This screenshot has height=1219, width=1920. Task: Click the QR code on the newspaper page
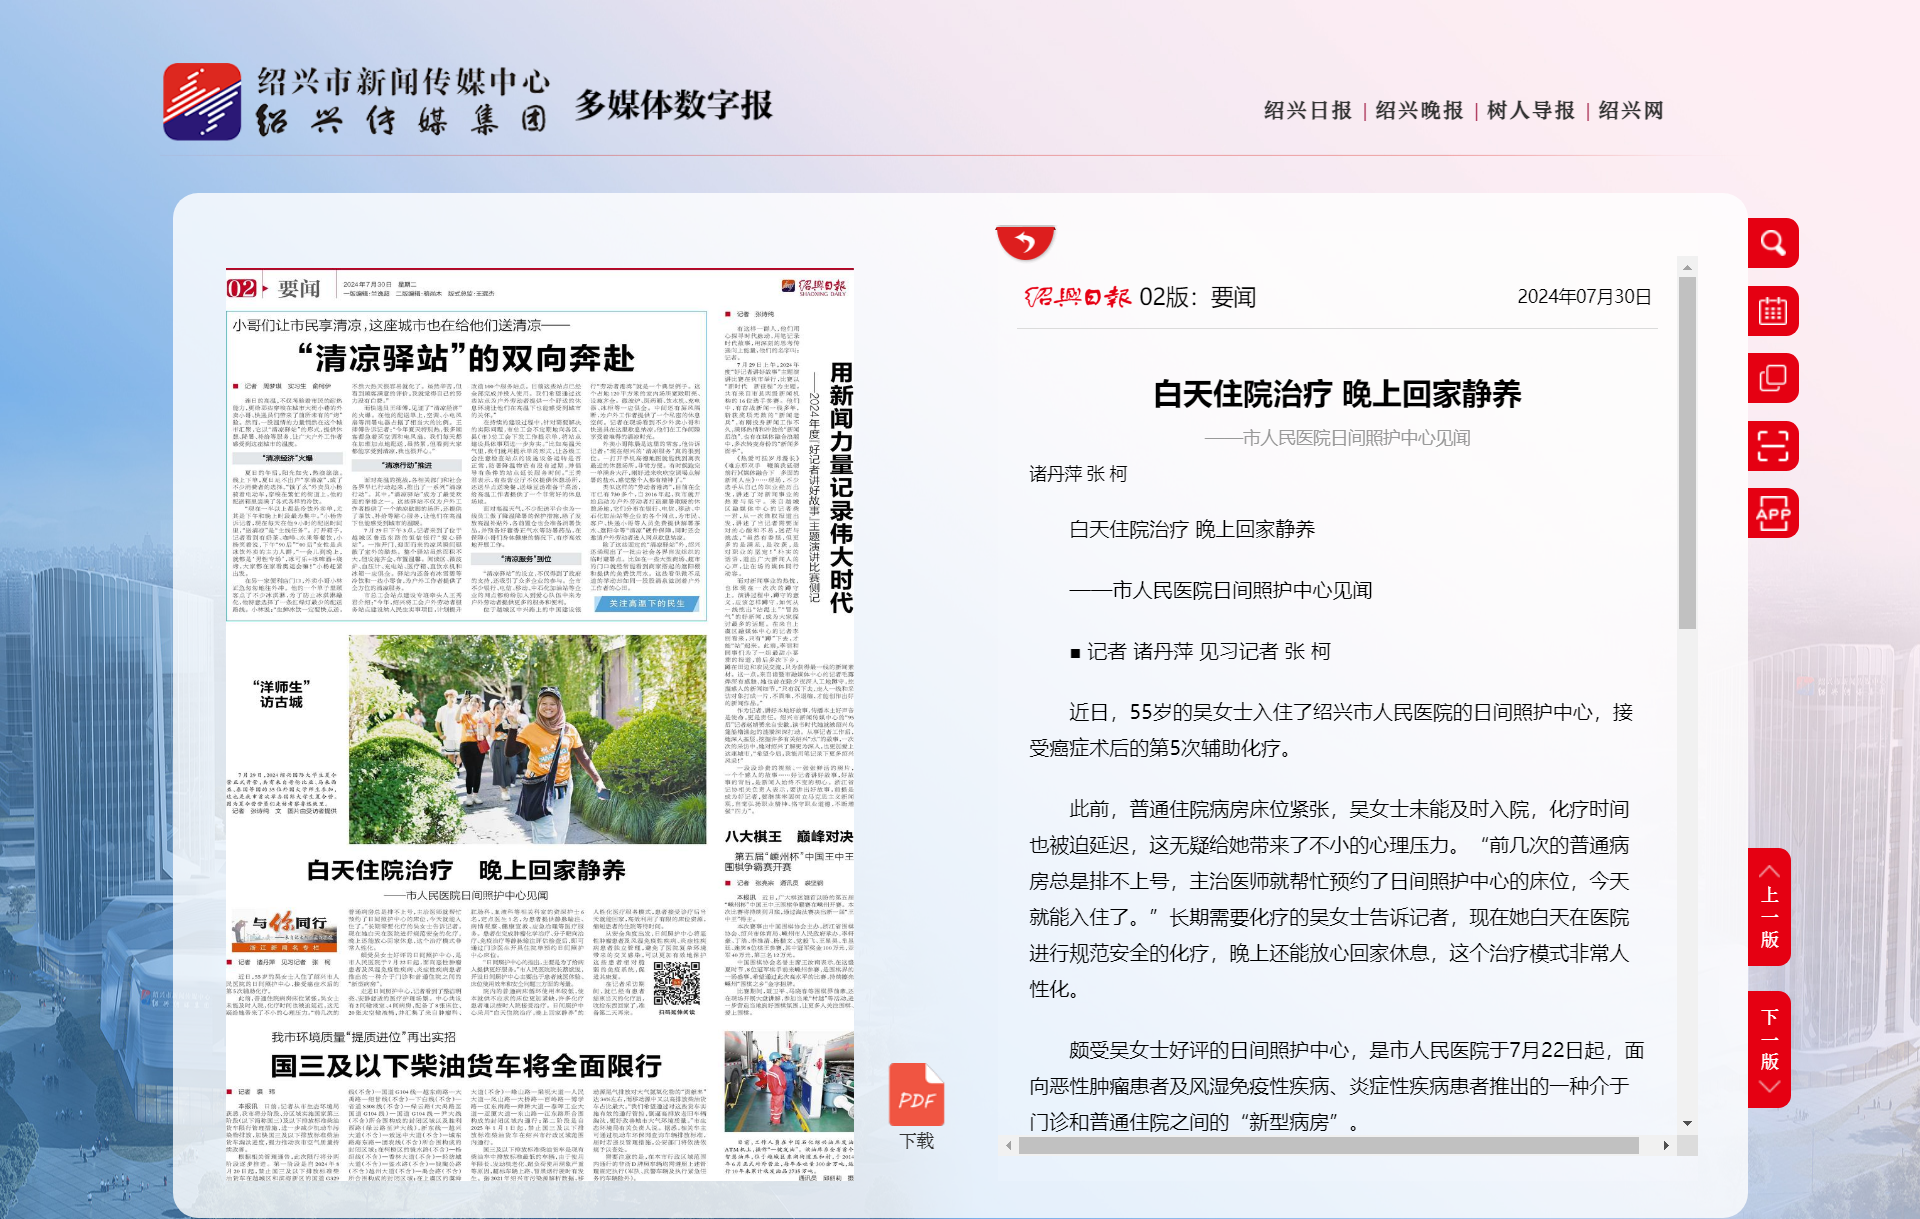pyautogui.click(x=677, y=982)
